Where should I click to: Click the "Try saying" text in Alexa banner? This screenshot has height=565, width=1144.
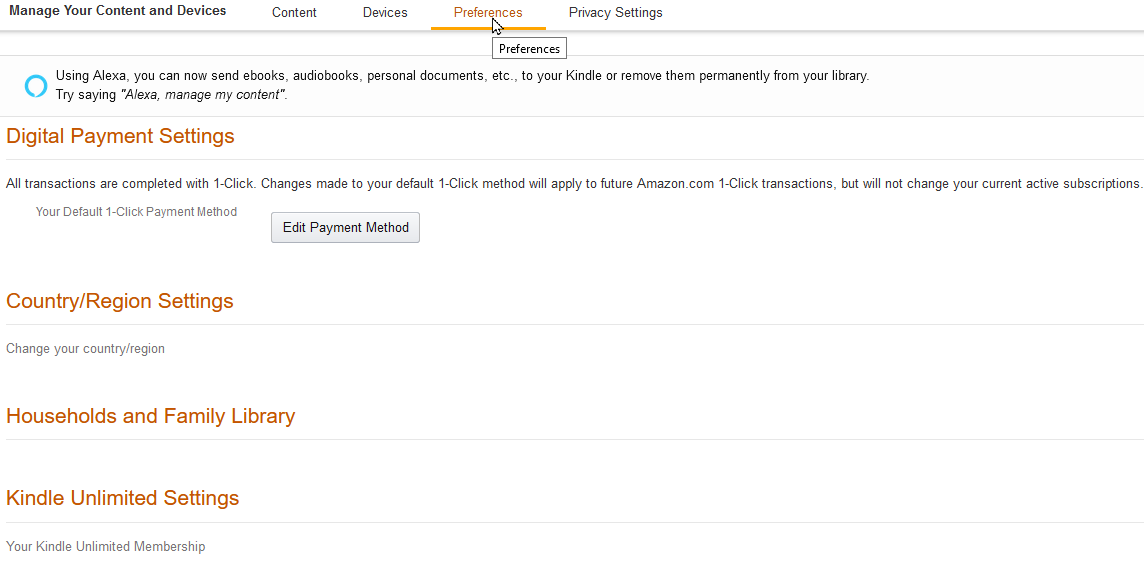point(86,95)
